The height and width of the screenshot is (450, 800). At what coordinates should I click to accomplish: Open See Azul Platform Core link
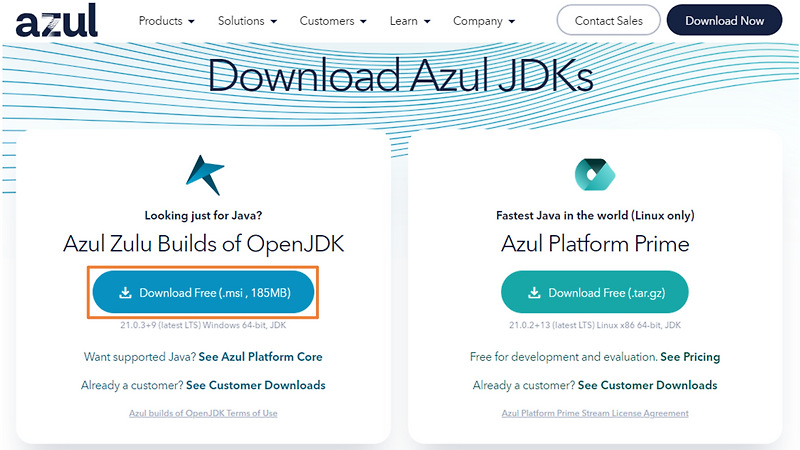pyautogui.click(x=260, y=357)
